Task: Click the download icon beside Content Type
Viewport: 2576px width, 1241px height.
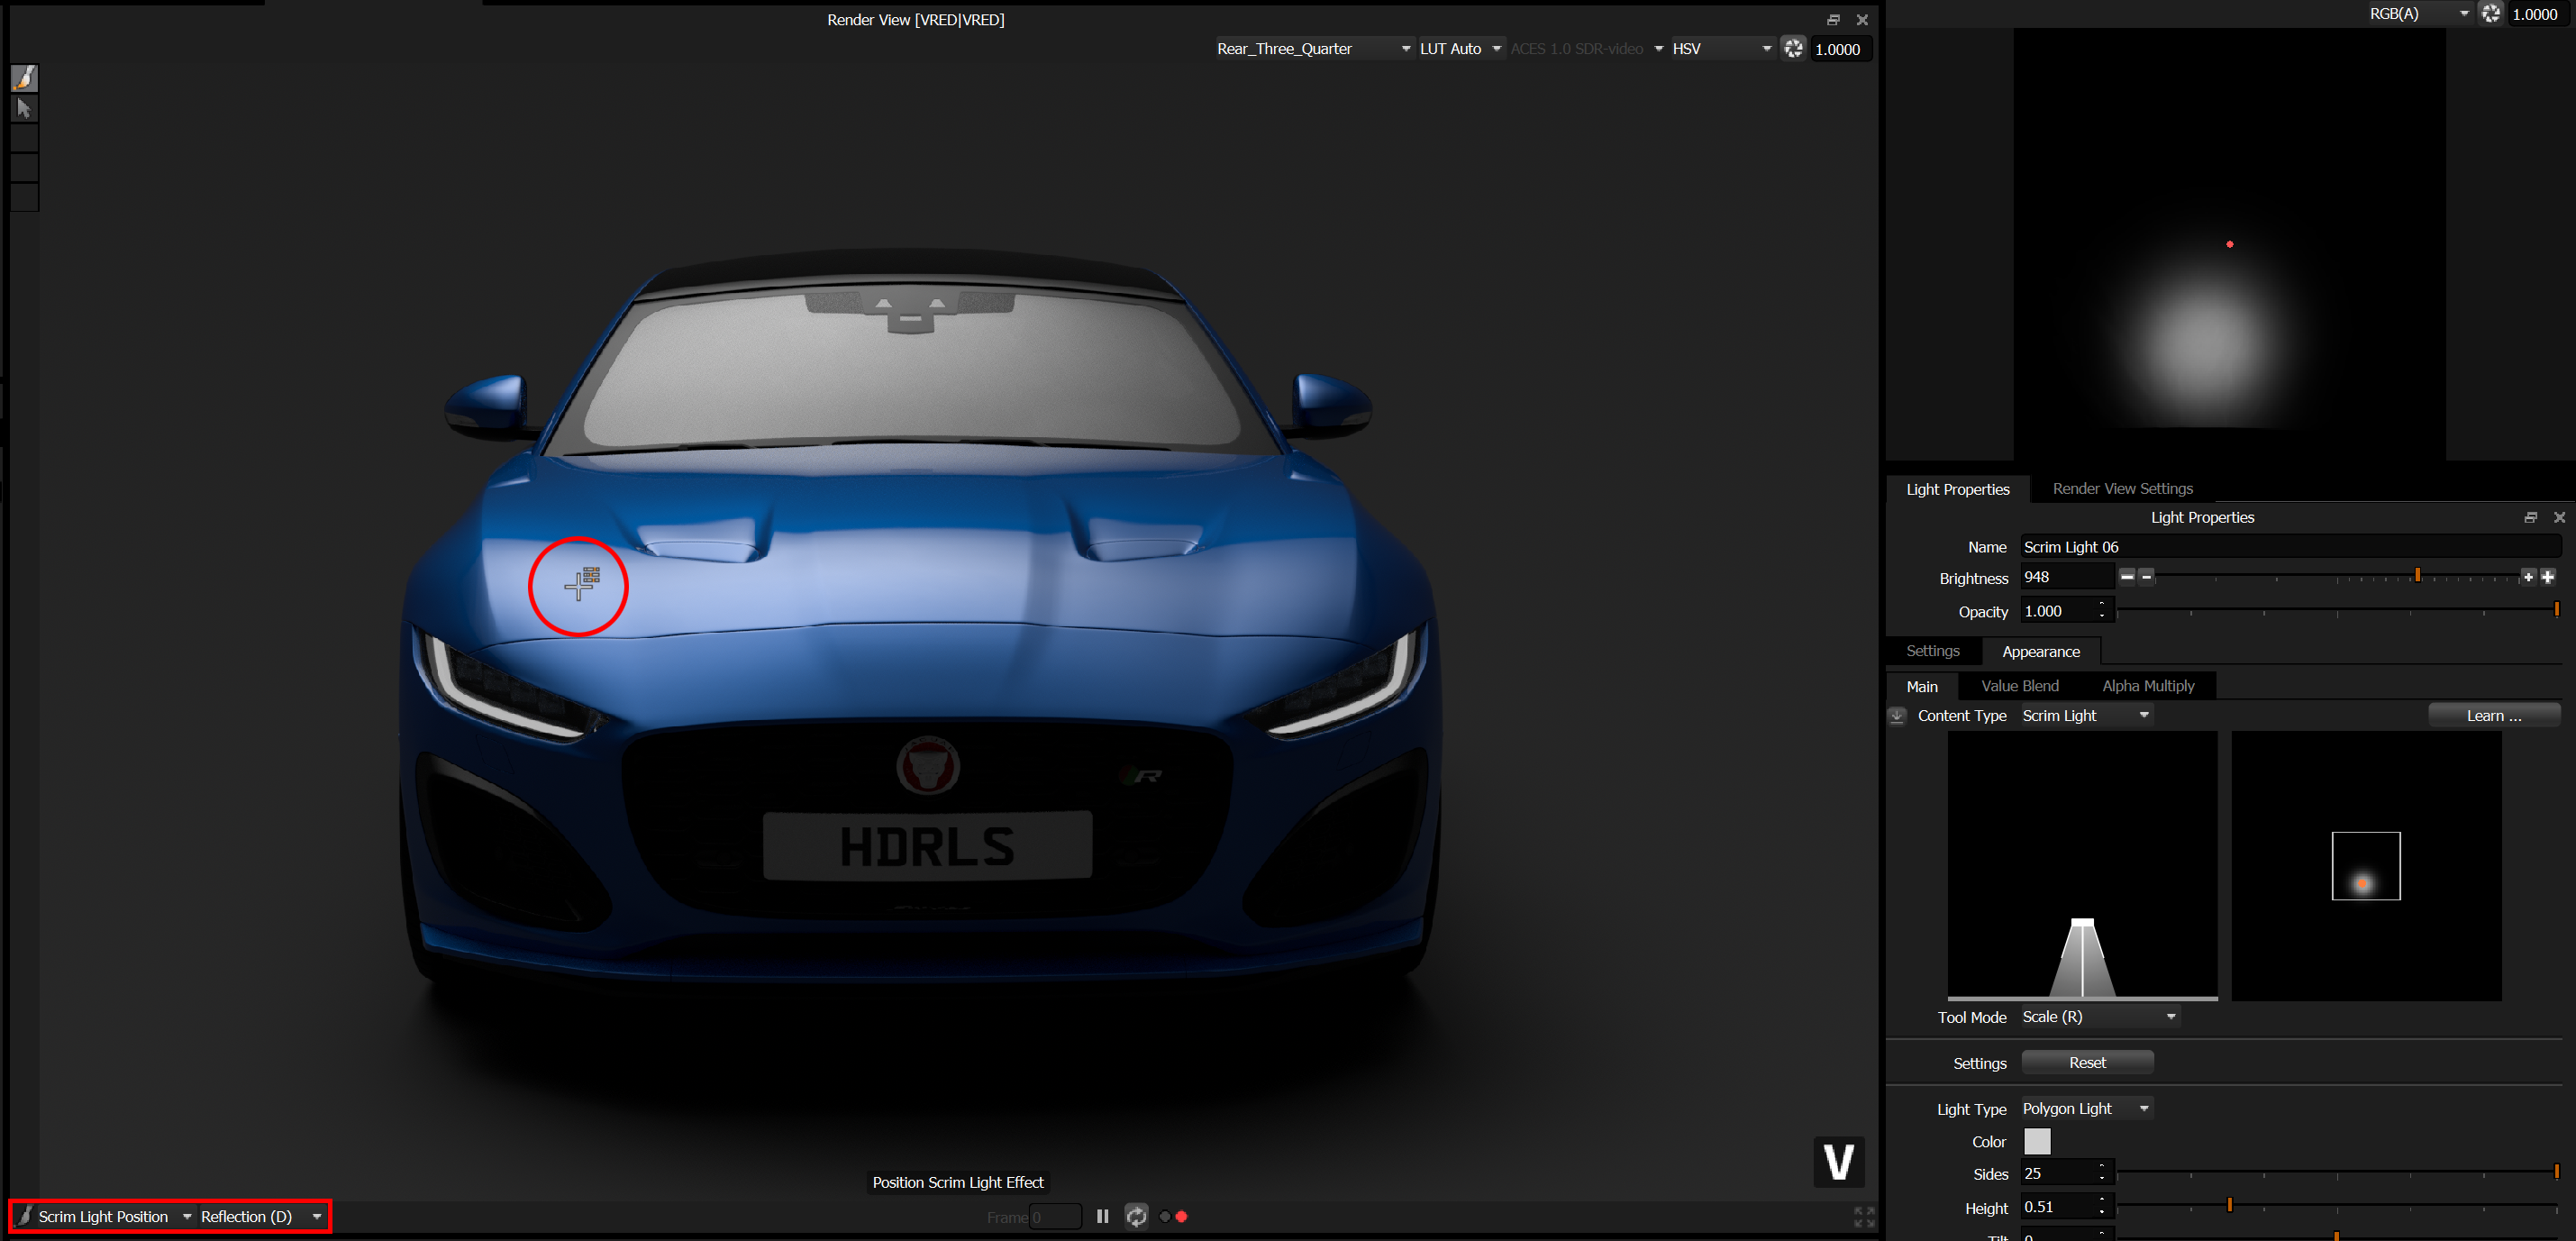Action: click(1896, 716)
